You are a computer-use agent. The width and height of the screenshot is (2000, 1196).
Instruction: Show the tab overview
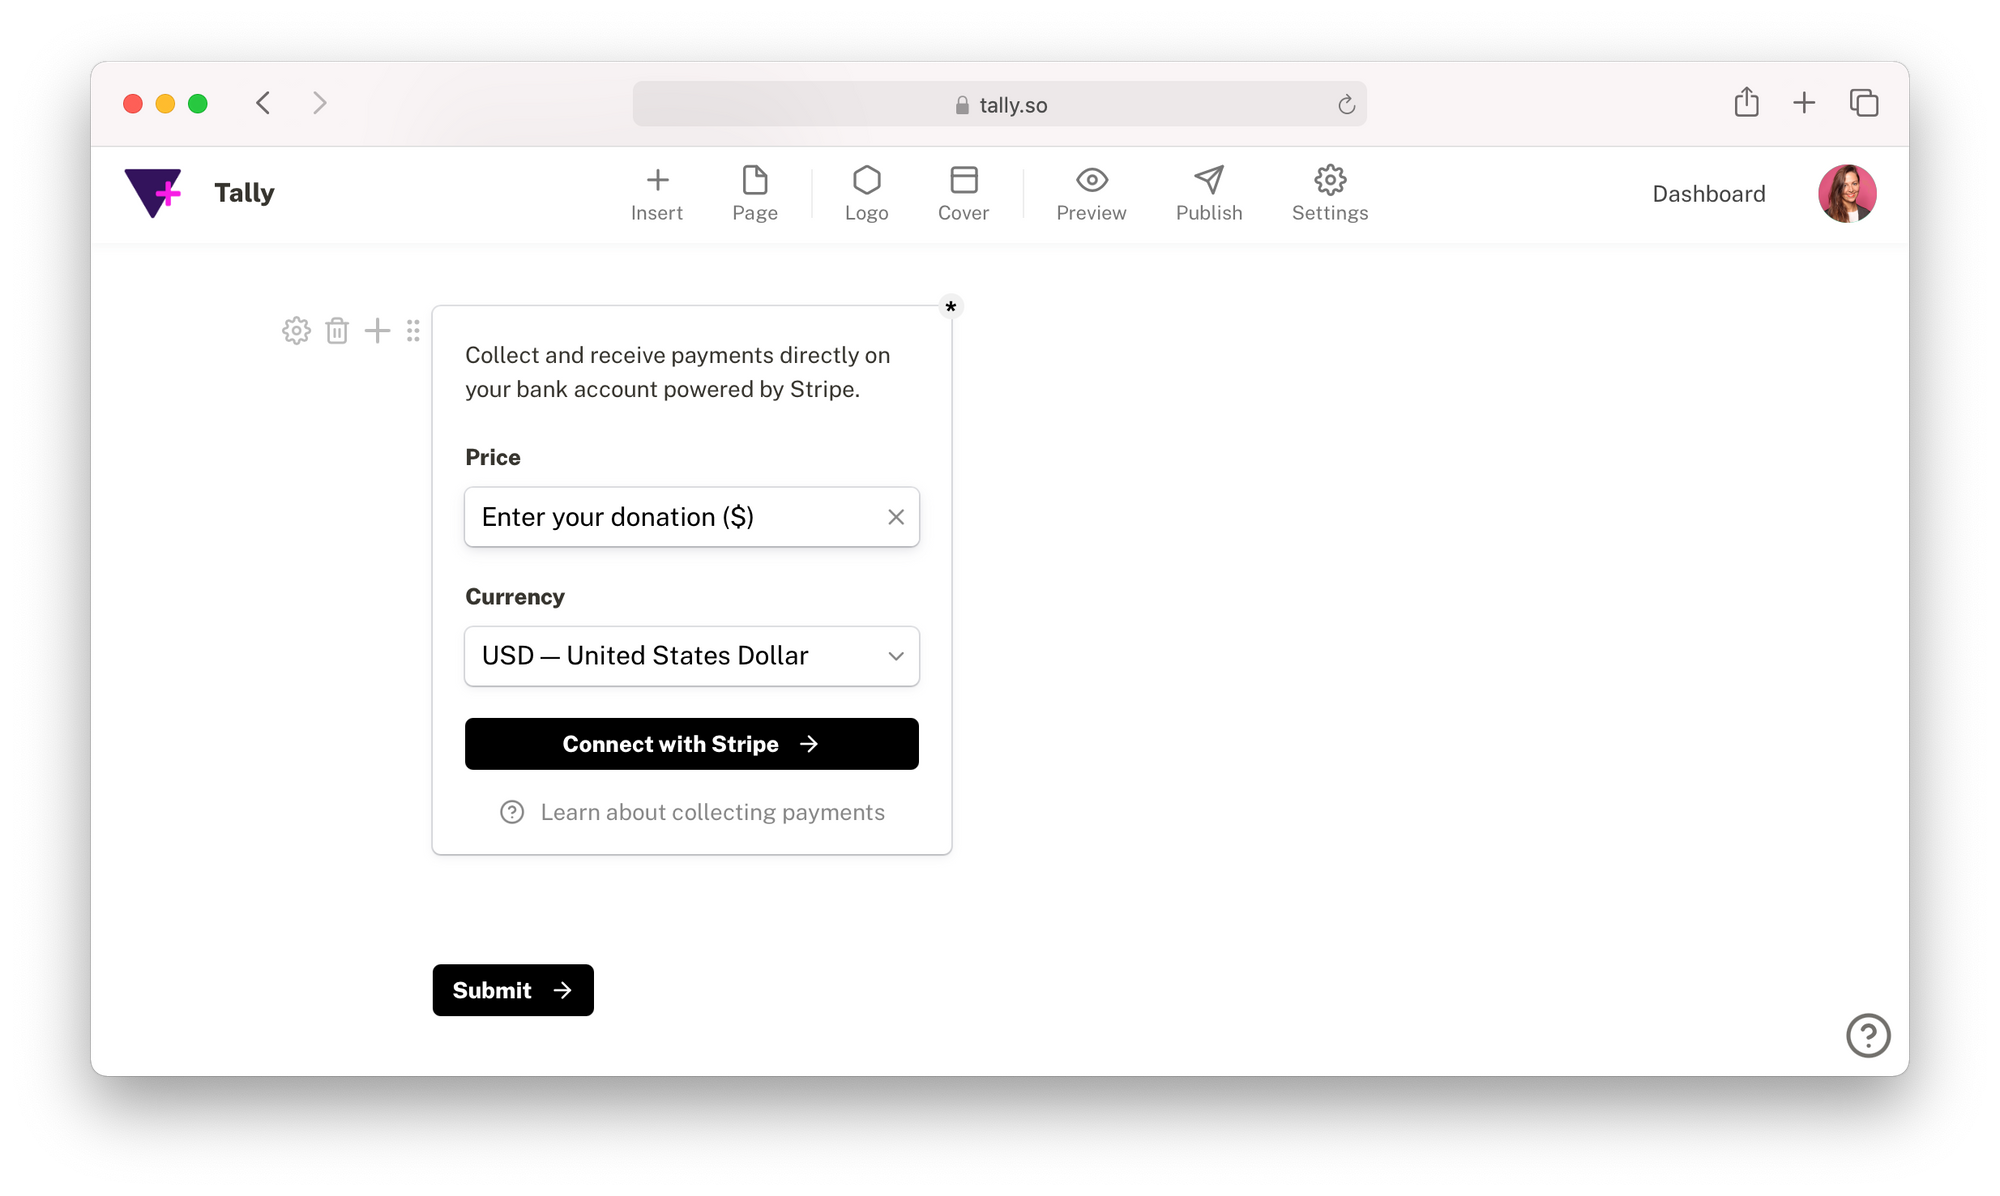(x=1864, y=102)
